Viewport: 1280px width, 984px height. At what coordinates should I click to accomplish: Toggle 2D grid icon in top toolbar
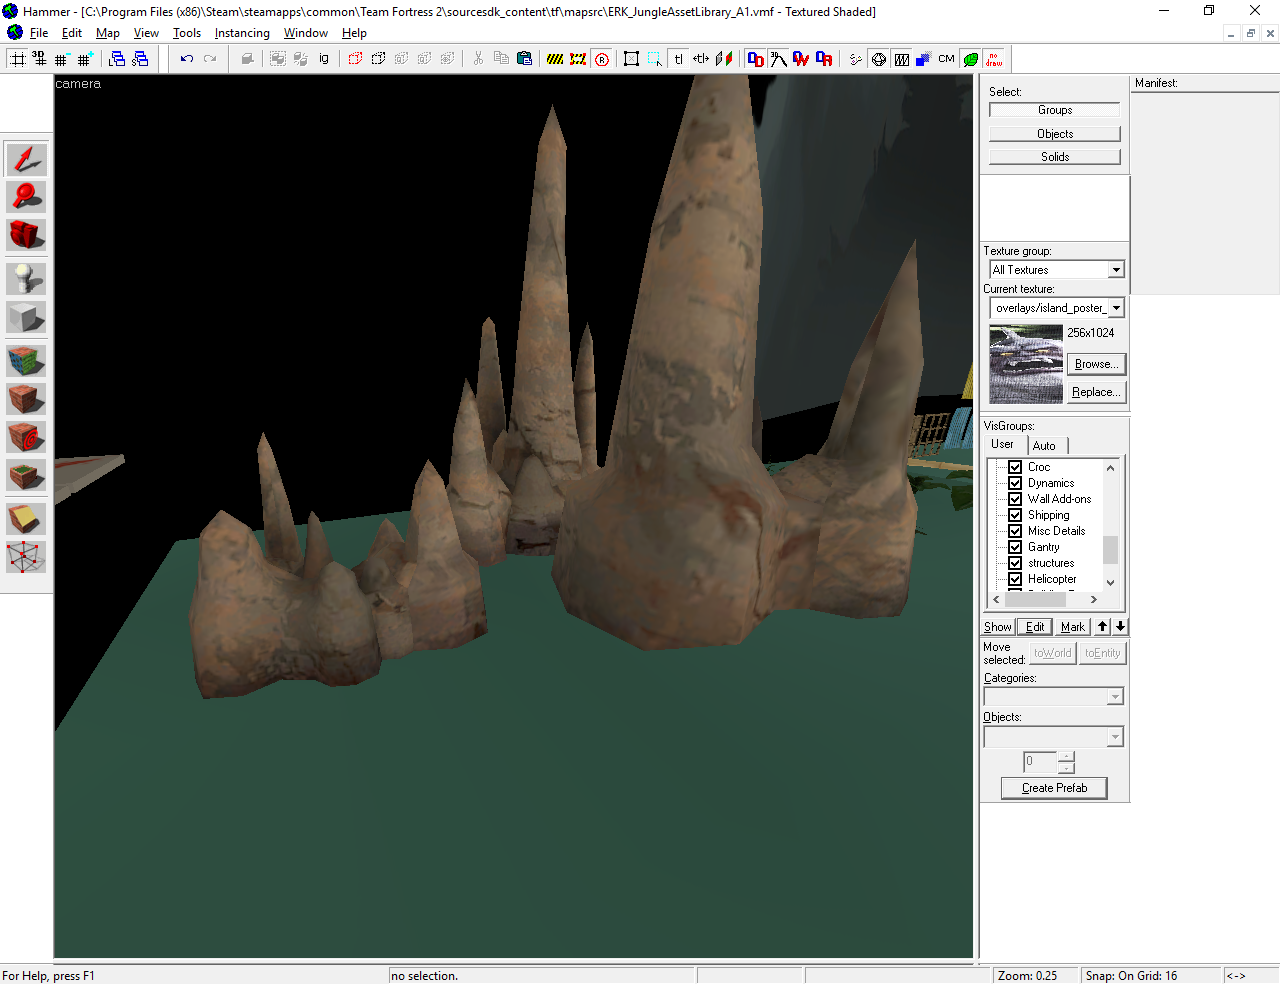[x=17, y=59]
